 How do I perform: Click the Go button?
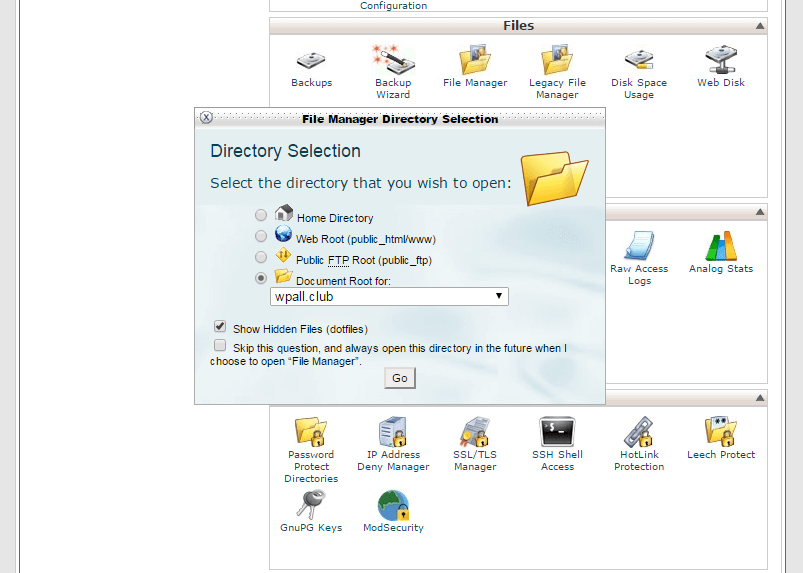(x=400, y=378)
